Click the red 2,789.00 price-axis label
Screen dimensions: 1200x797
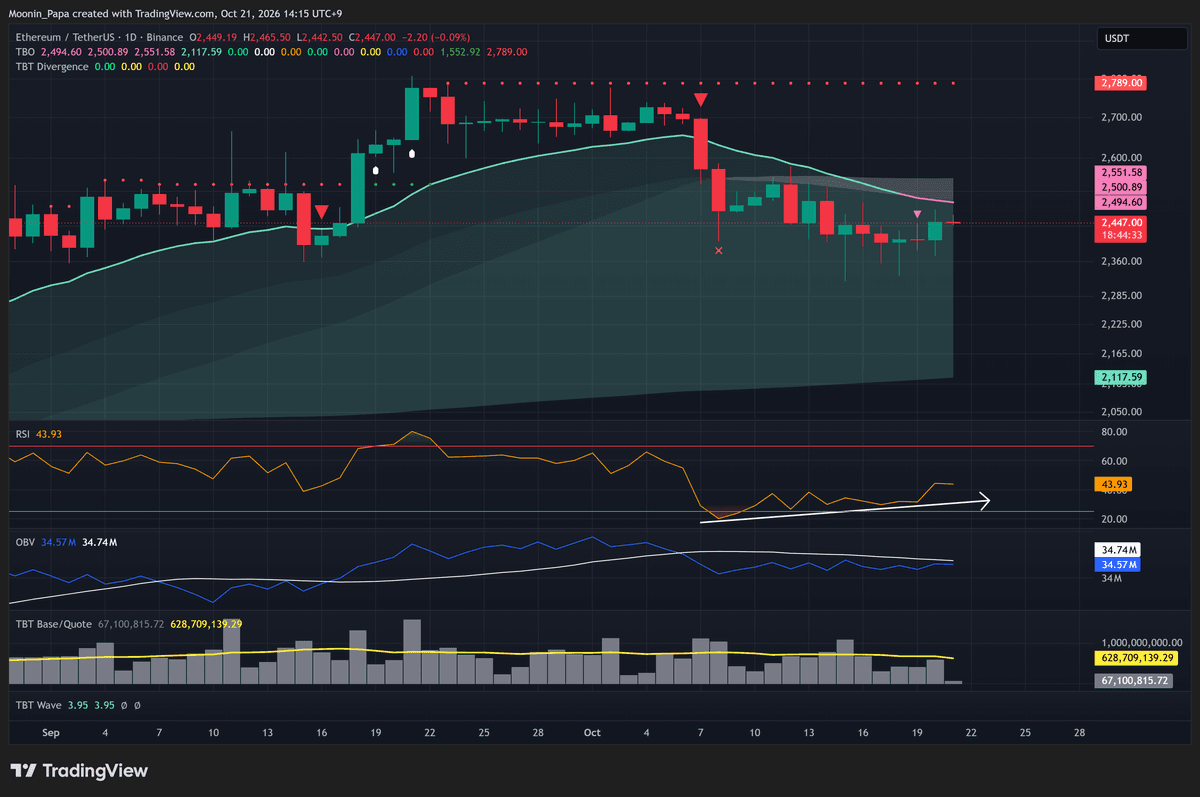[1122, 83]
